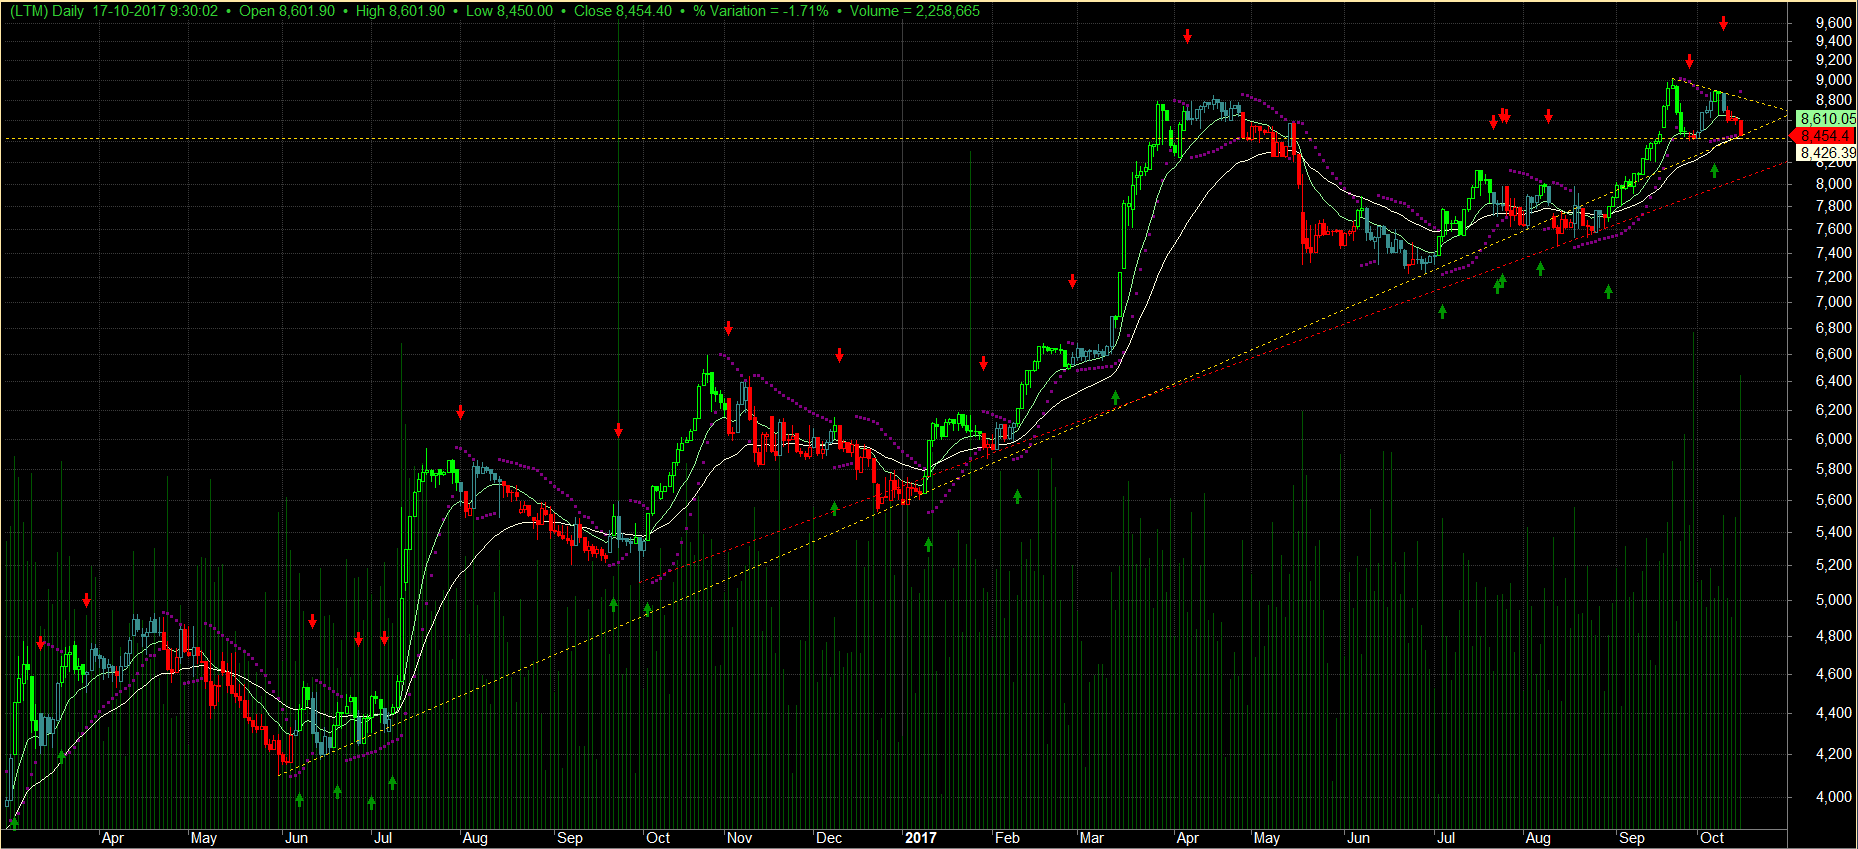Click the Volume = 2,258,665 readout
The width and height of the screenshot is (1858, 849).
click(915, 11)
